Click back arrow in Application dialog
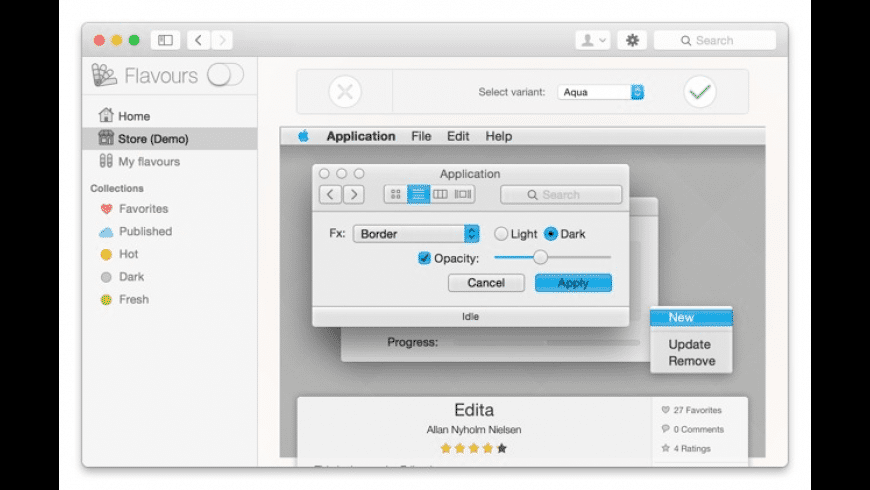The height and width of the screenshot is (490, 870). click(x=330, y=195)
